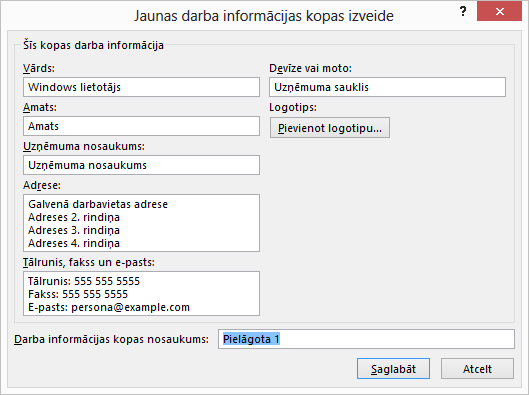Viewport: 529px width, 395px height.
Task: Click the 'Logotips:' label
Action: [293, 107]
